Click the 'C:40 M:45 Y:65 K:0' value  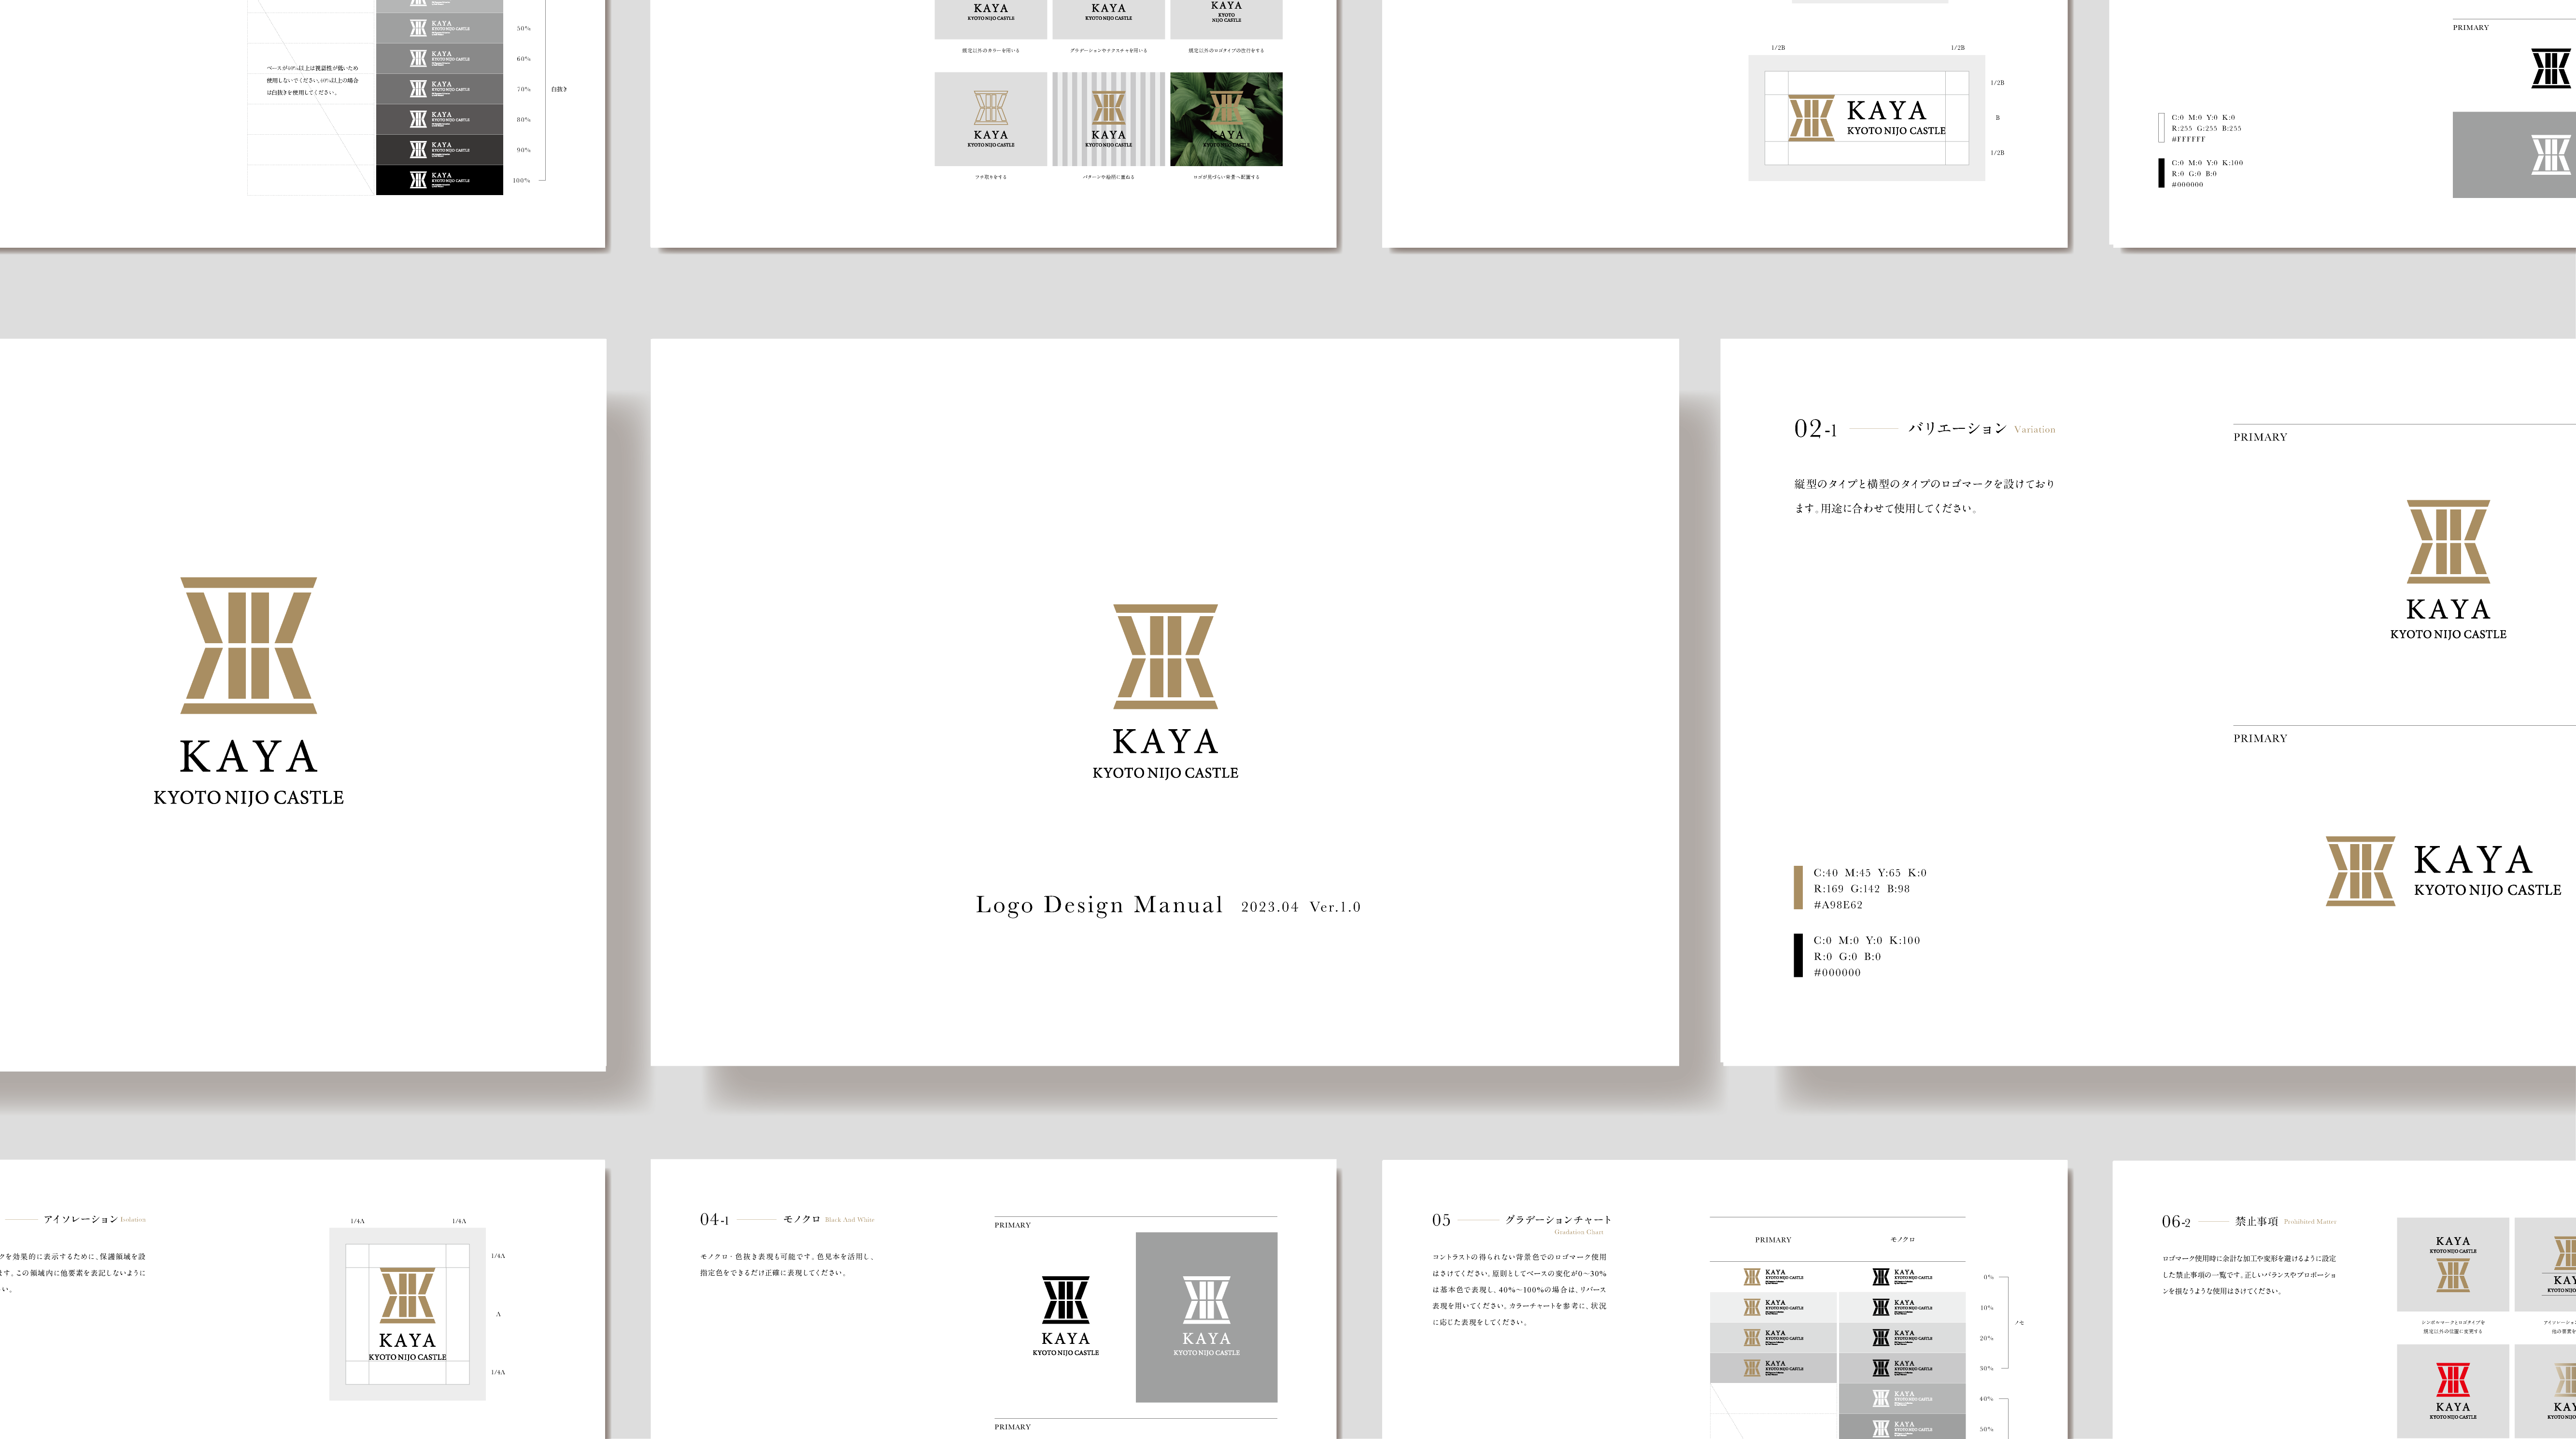coord(1869,873)
